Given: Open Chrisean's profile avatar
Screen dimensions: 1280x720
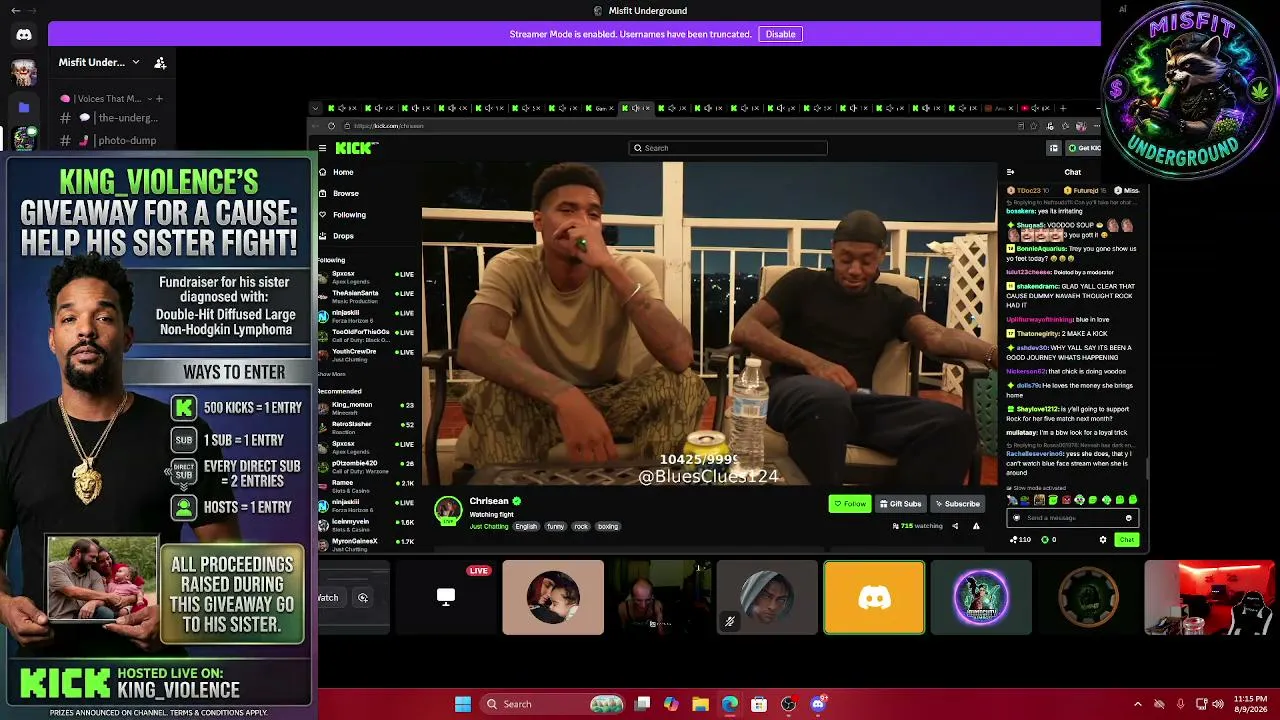Looking at the screenshot, I should (x=448, y=509).
